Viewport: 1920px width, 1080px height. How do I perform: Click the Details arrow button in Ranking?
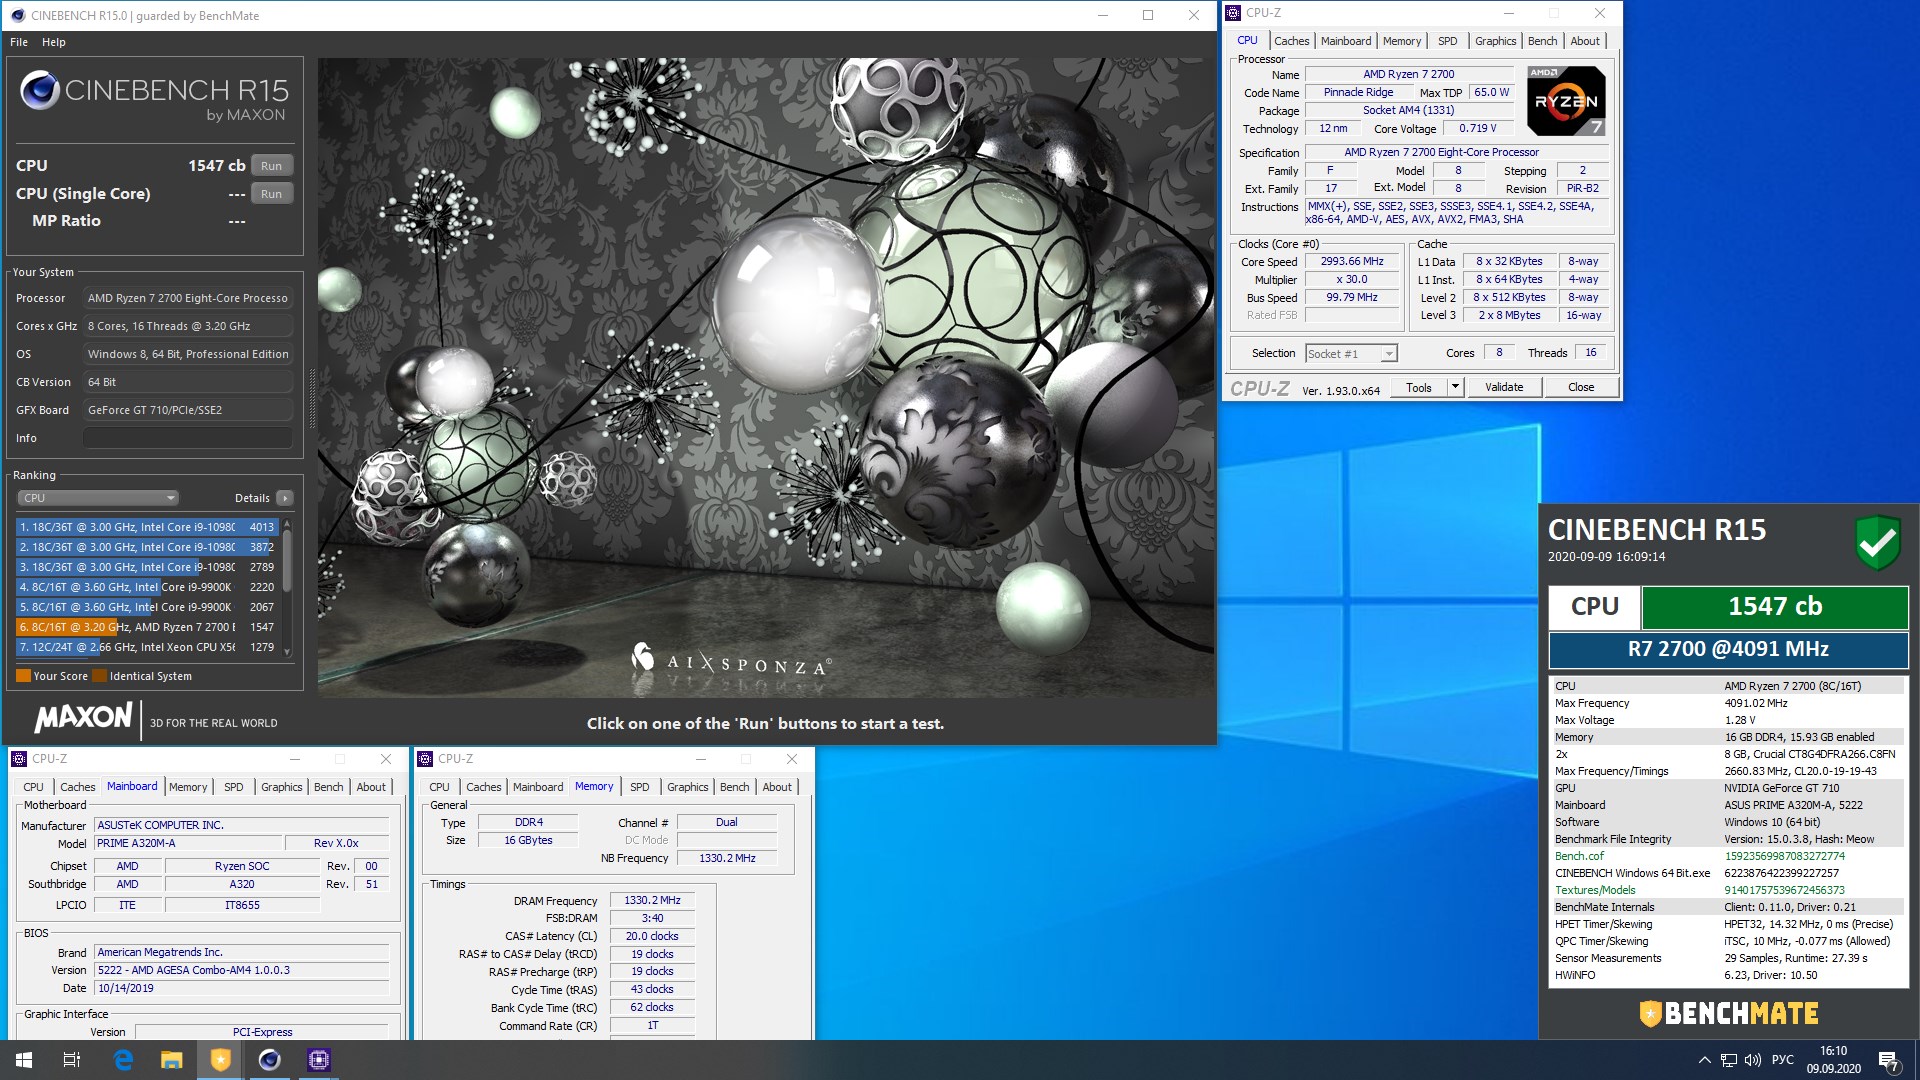coord(285,498)
